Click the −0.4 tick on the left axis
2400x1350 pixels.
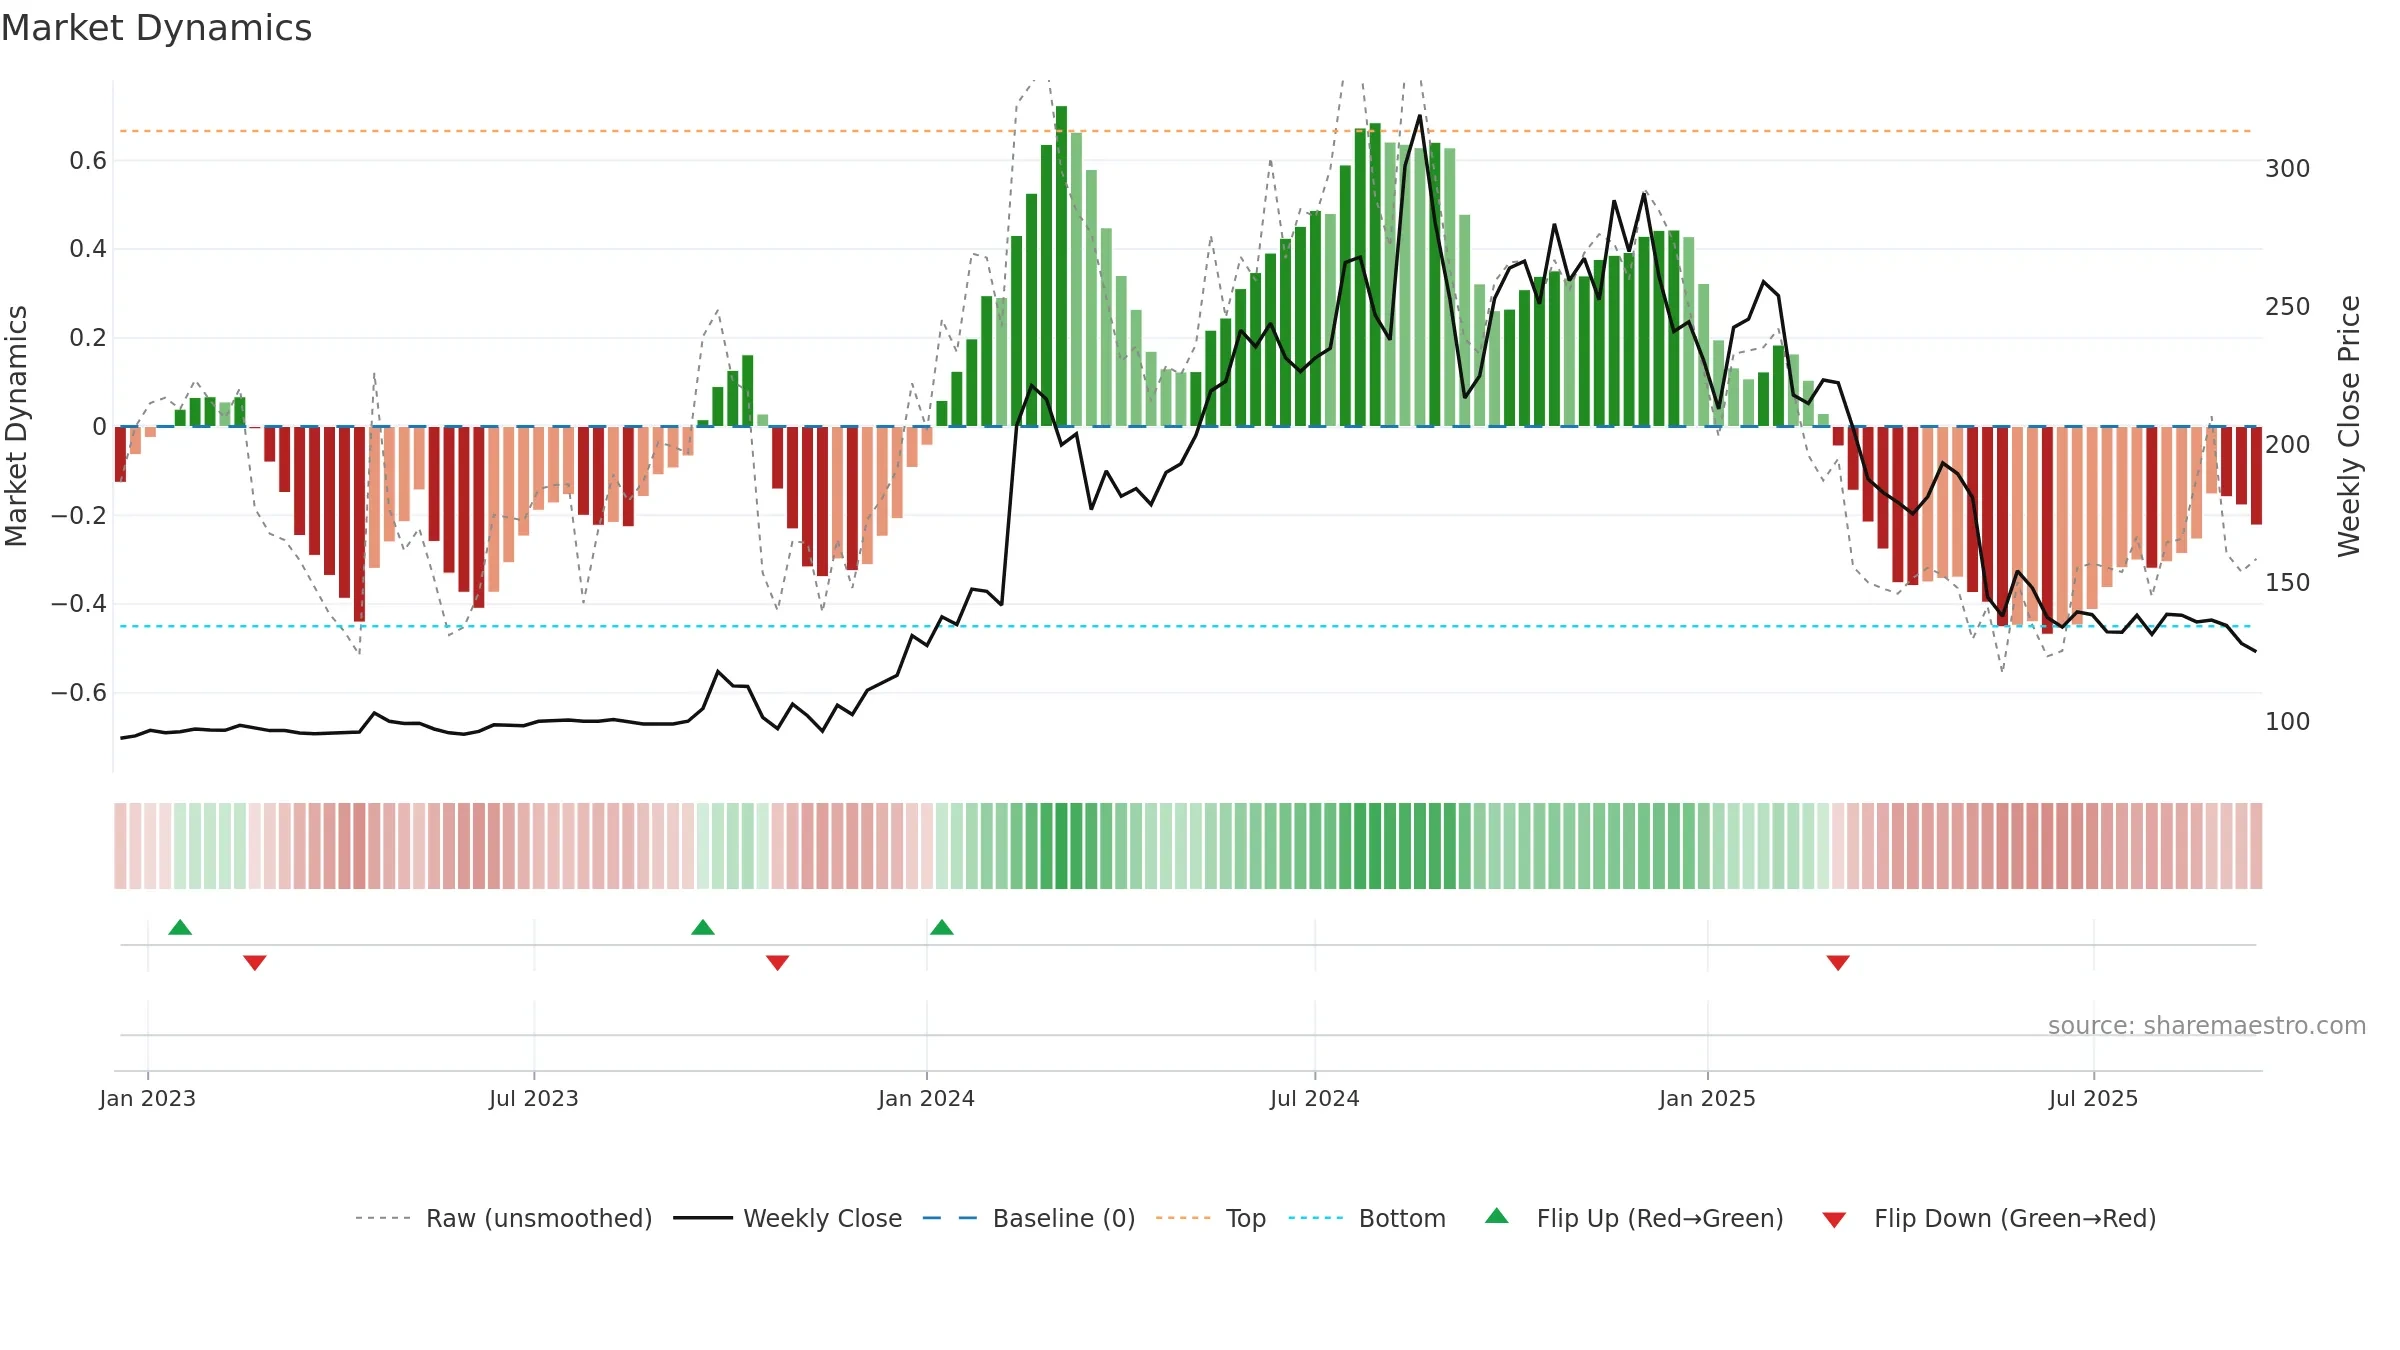(79, 603)
